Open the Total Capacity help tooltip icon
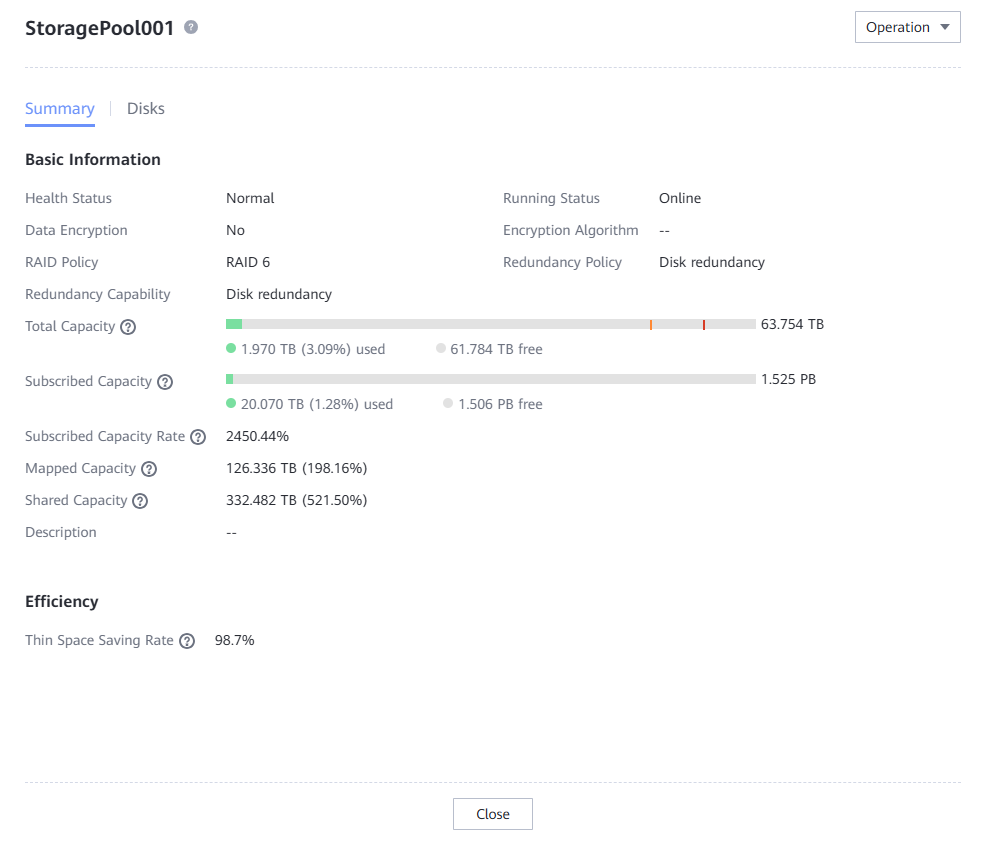This screenshot has height=842, width=988. [x=128, y=327]
